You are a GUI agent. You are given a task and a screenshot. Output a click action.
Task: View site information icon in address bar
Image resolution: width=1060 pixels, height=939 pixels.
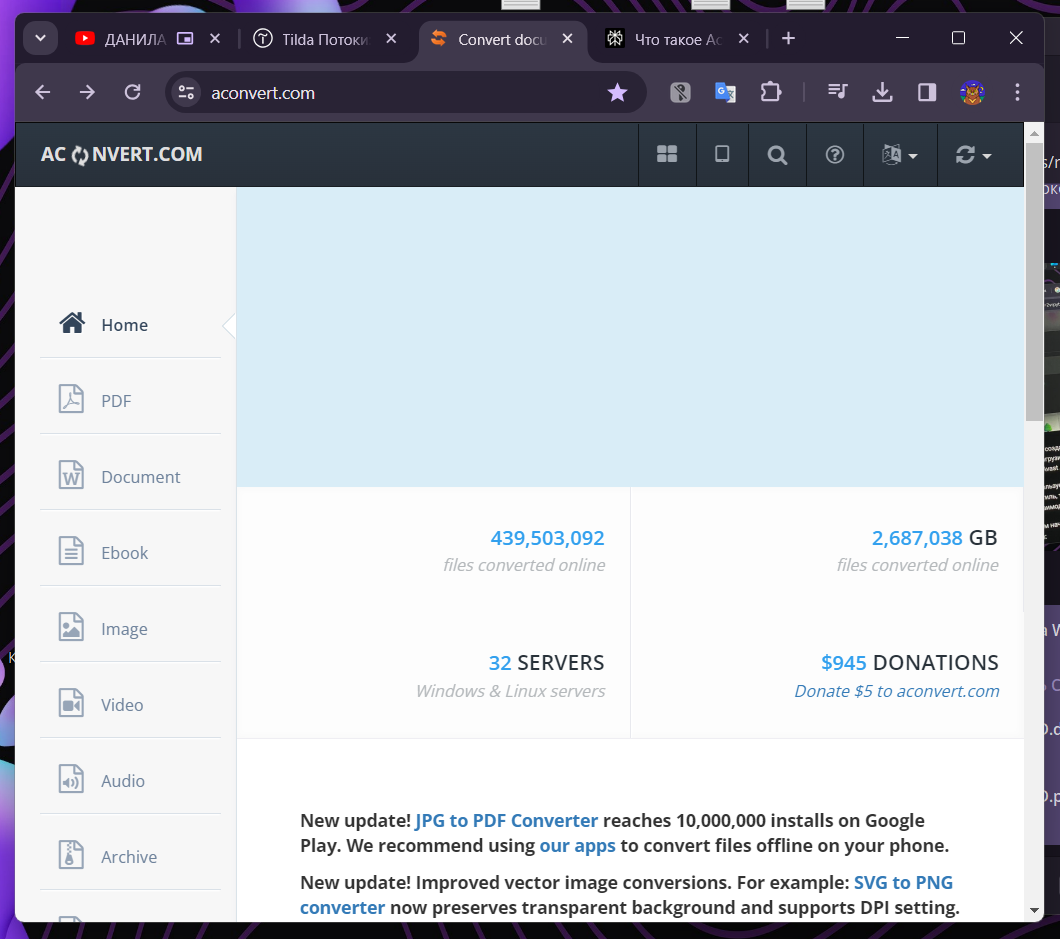click(x=186, y=93)
